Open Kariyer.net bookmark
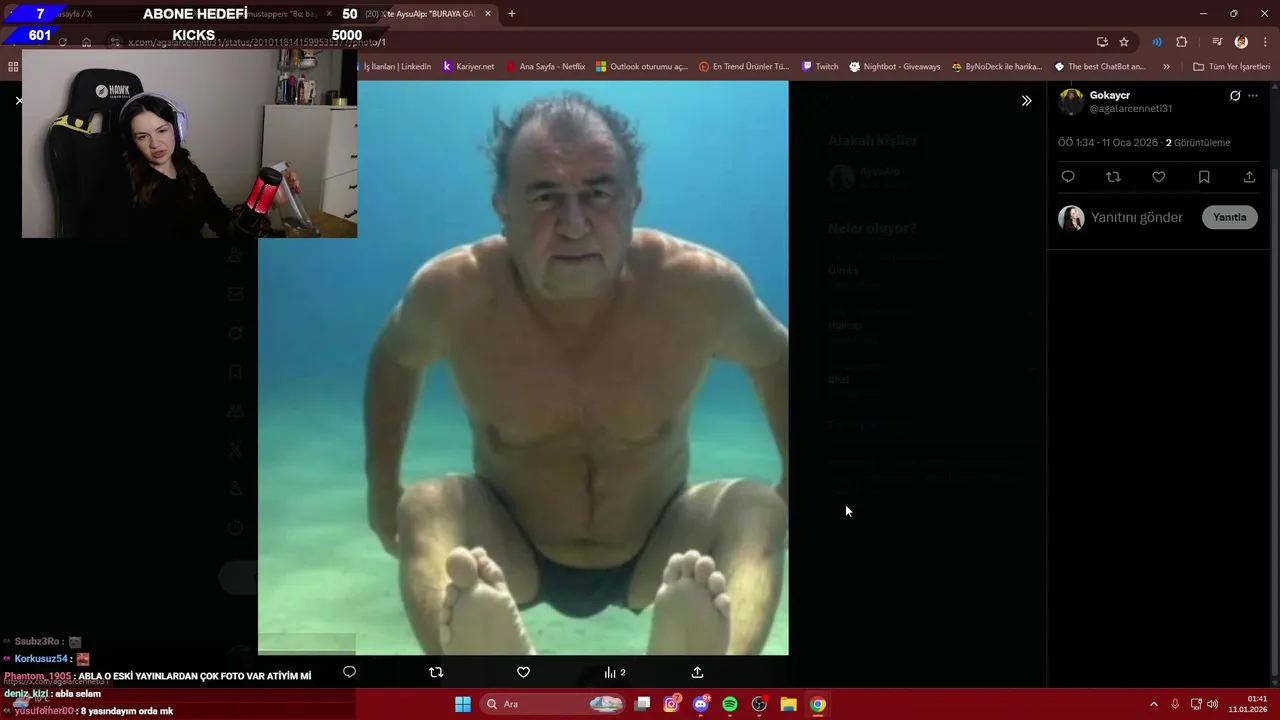 tap(468, 67)
